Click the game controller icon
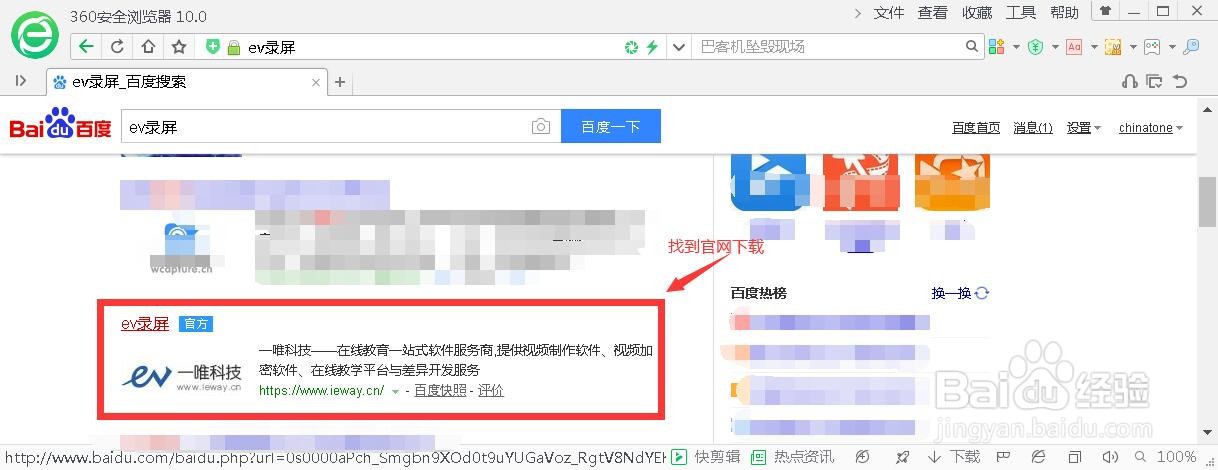 pos(1152,46)
